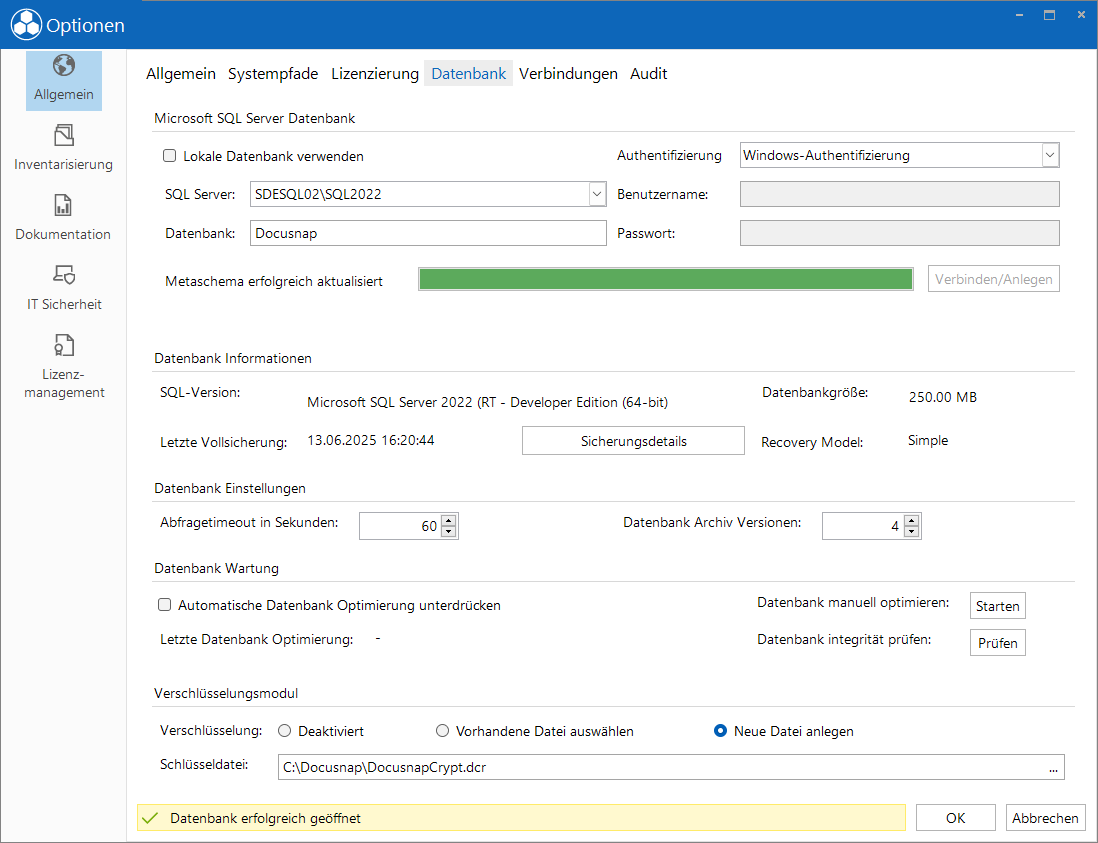The width and height of the screenshot is (1098, 843).
Task: Click the Verbinden/Anlegen button
Action: pos(994,279)
